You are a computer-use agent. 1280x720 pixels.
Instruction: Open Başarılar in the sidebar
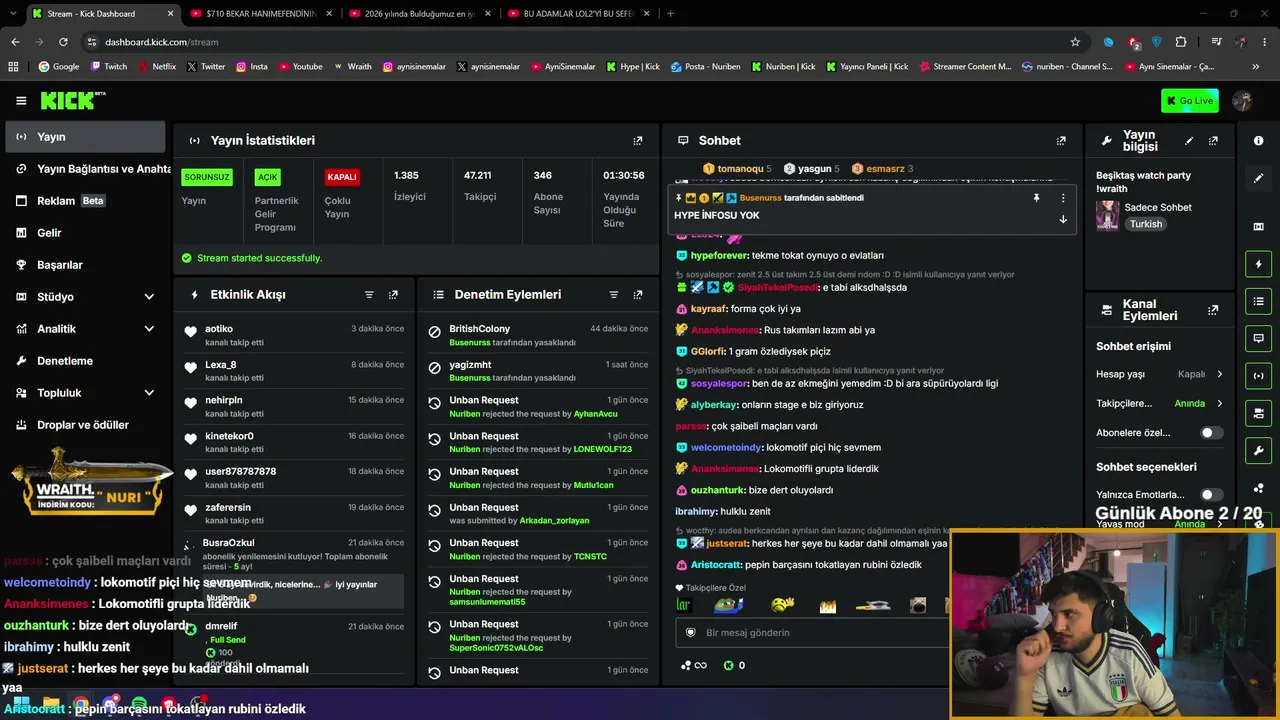pyautogui.click(x=85, y=265)
